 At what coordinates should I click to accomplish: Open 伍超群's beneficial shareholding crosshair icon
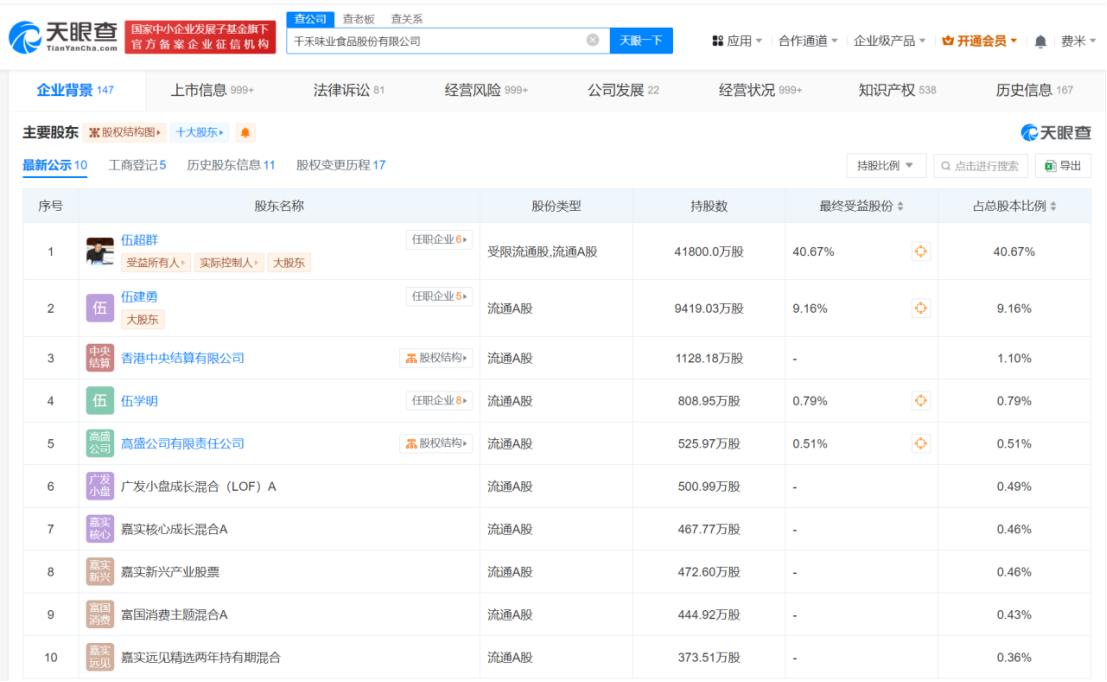[x=920, y=252]
